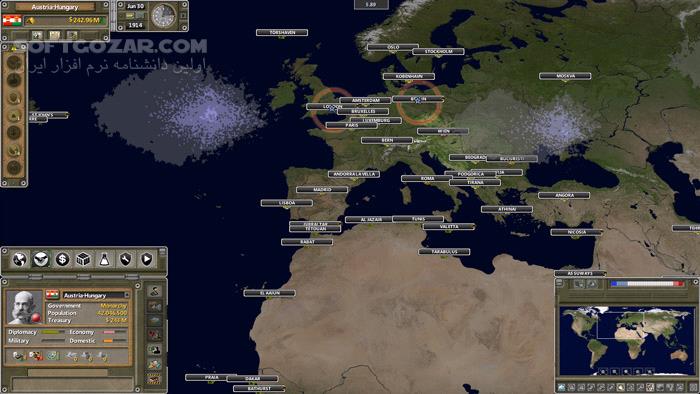700x394 pixels.
Task: Click the game speed clock dial
Action: pyautogui.click(x=163, y=16)
